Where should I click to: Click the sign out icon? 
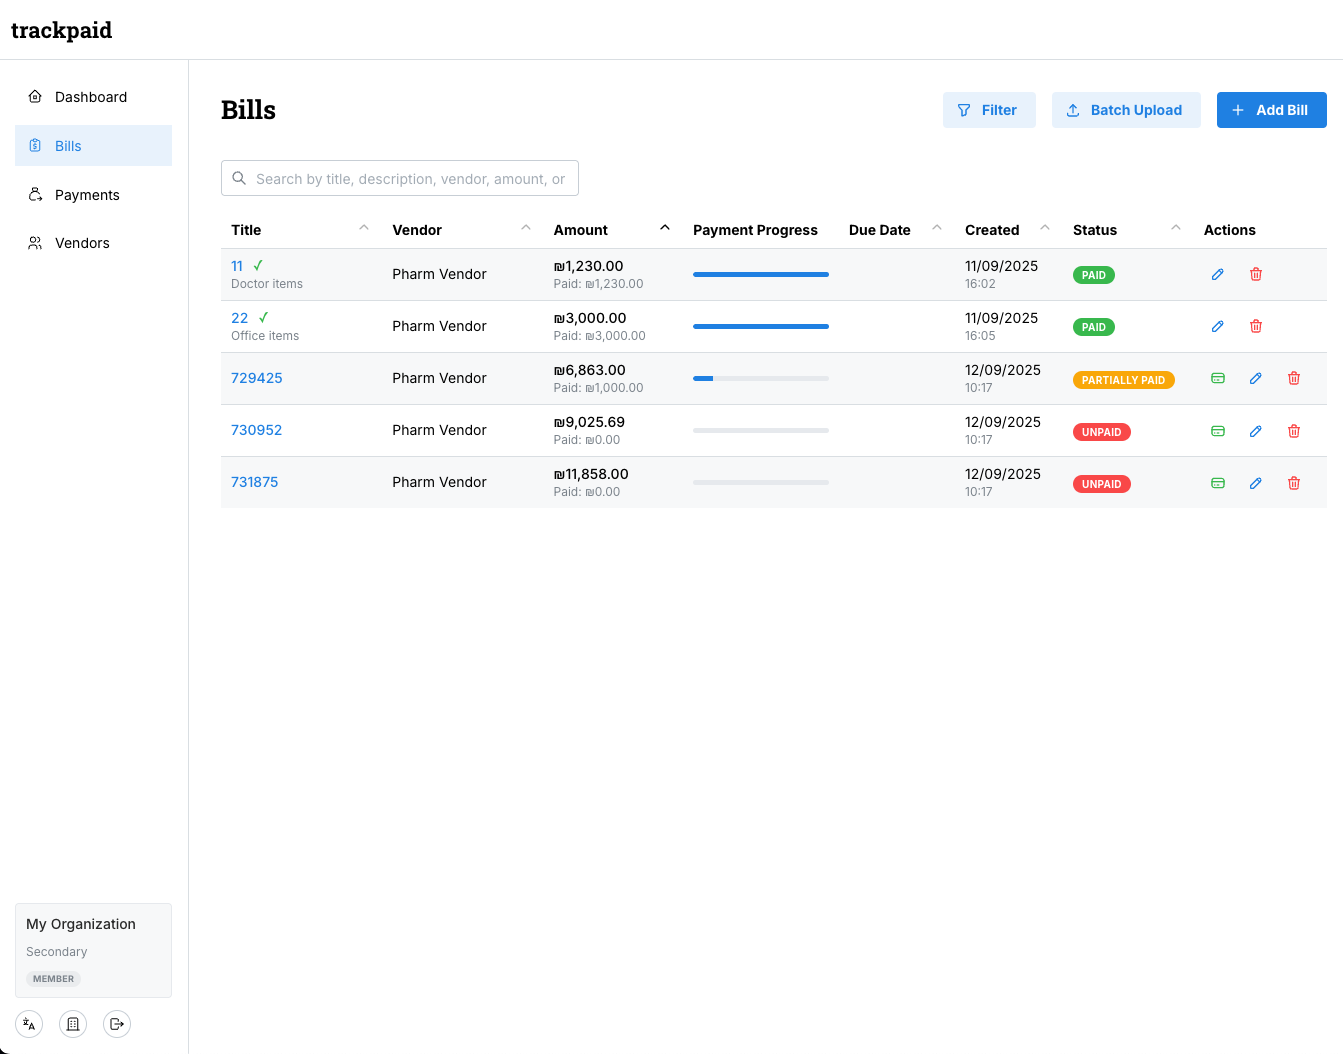point(116,1023)
